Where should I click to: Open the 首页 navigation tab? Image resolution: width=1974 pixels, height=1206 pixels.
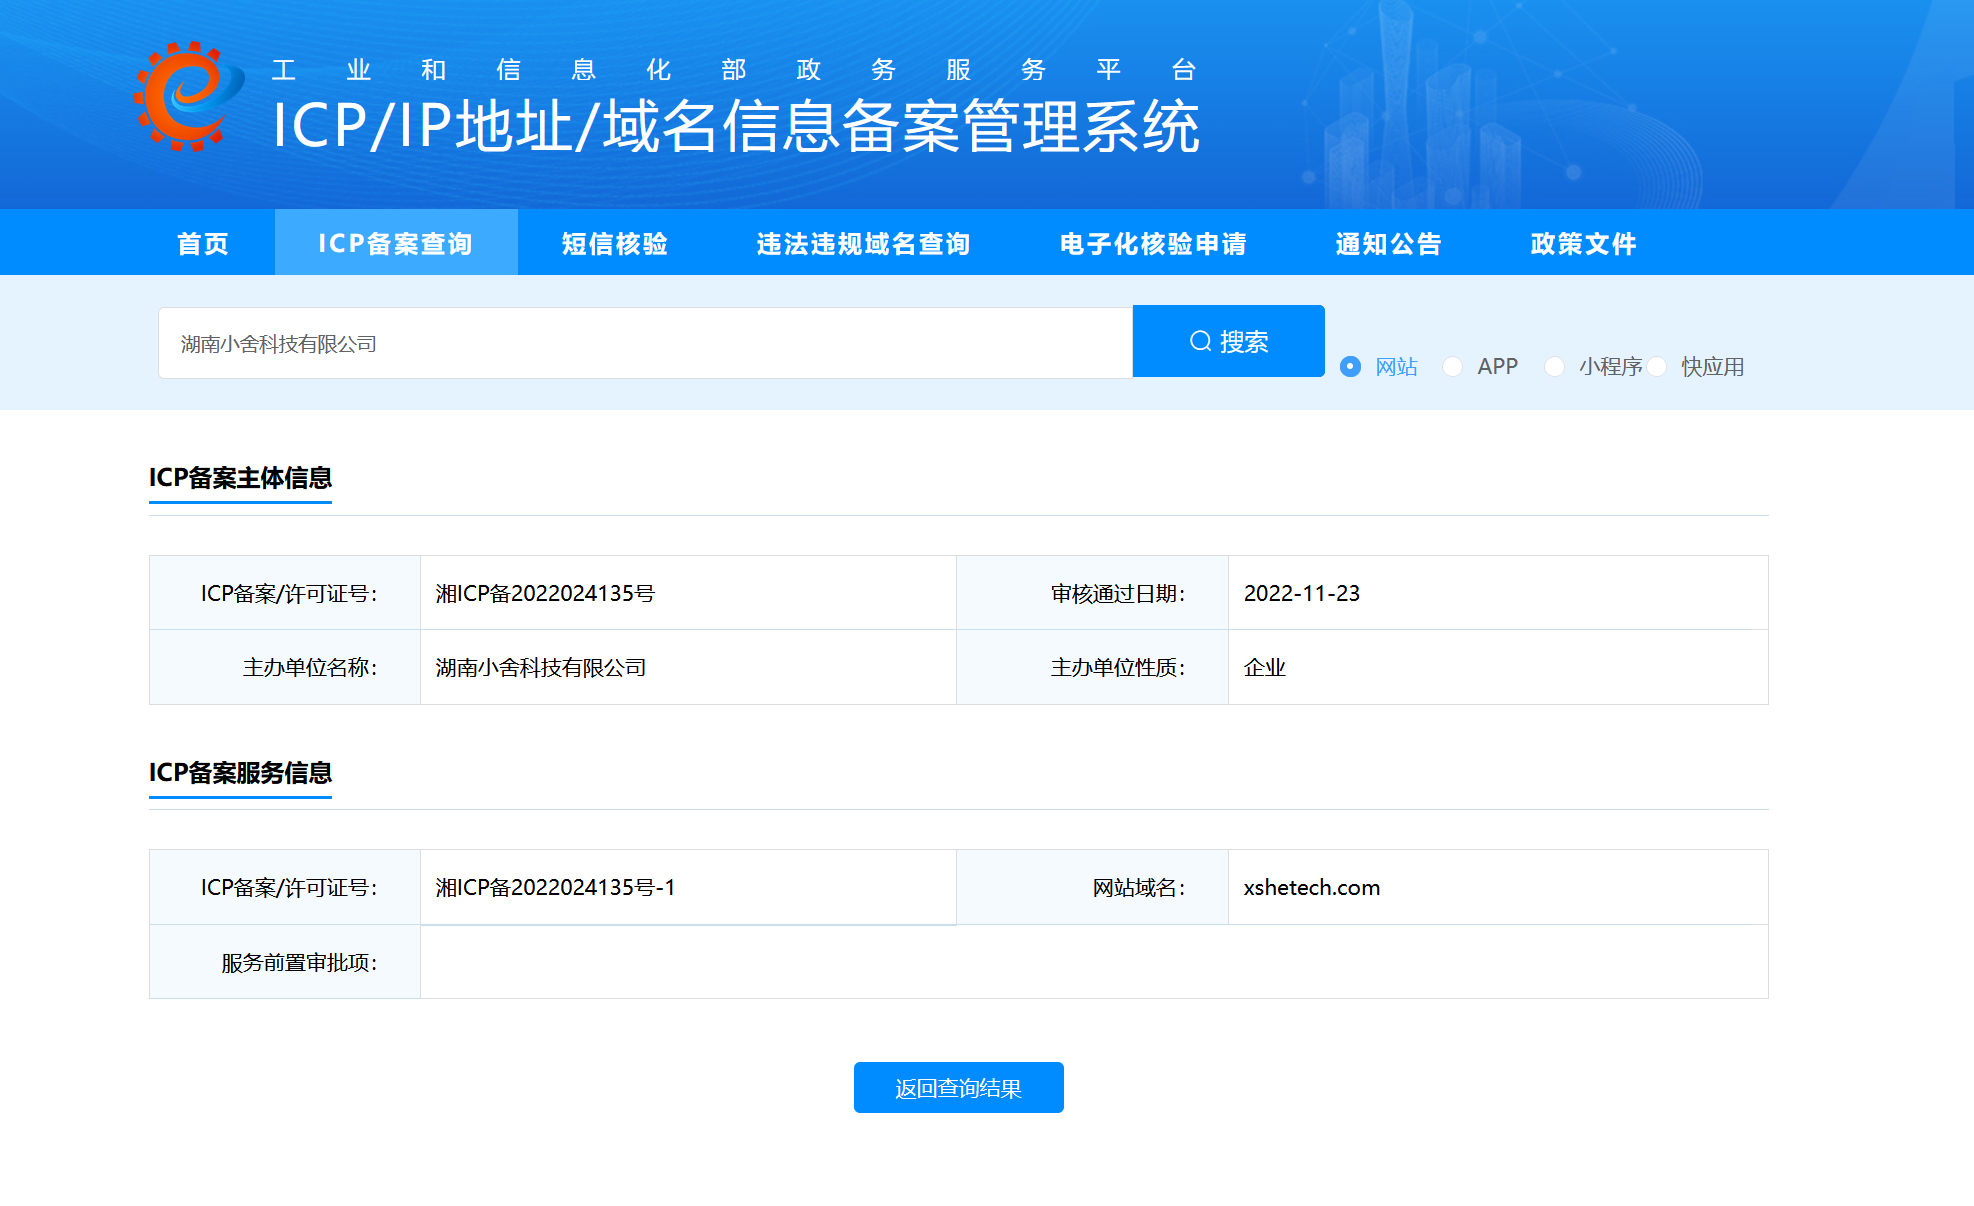tap(203, 243)
